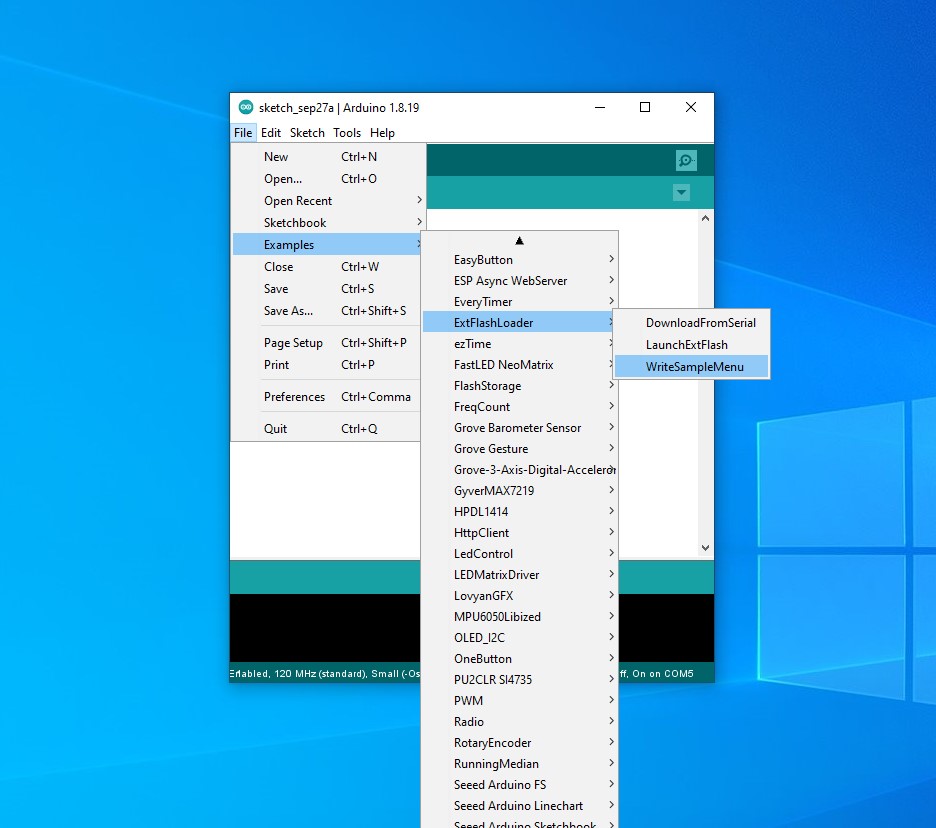Click editor scrollbar down arrow

[705, 547]
